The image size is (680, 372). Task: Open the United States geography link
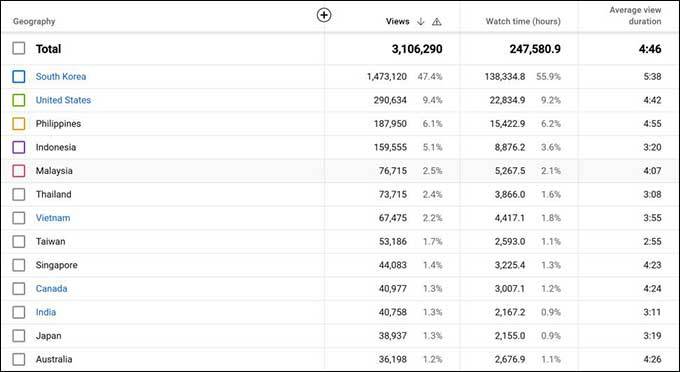click(63, 100)
